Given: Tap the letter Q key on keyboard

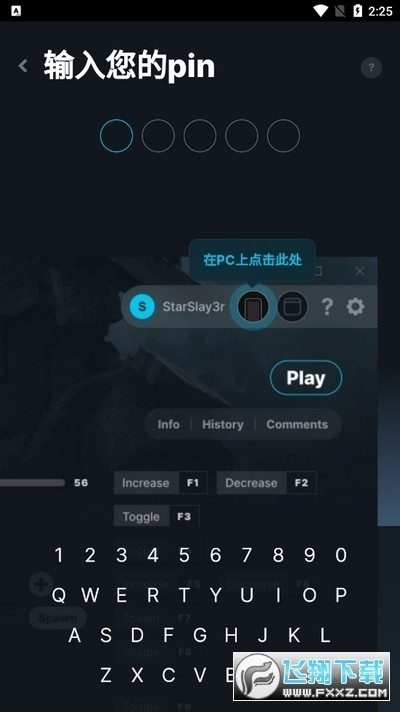Looking at the screenshot, I should [59, 595].
